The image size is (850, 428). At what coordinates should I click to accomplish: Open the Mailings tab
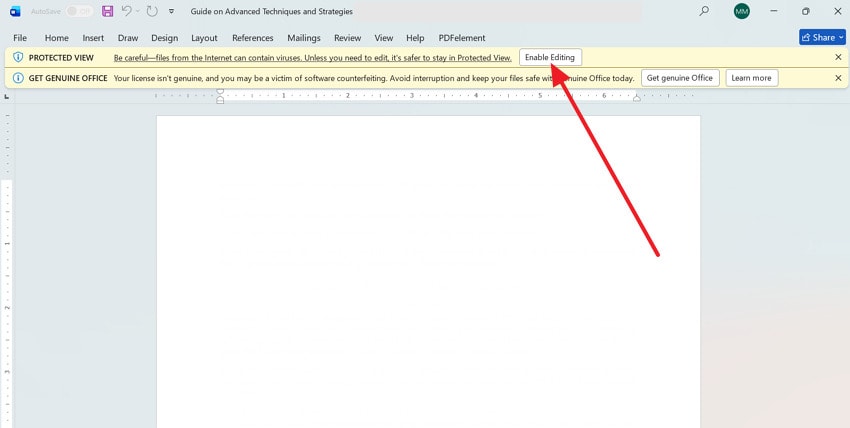pyautogui.click(x=304, y=38)
